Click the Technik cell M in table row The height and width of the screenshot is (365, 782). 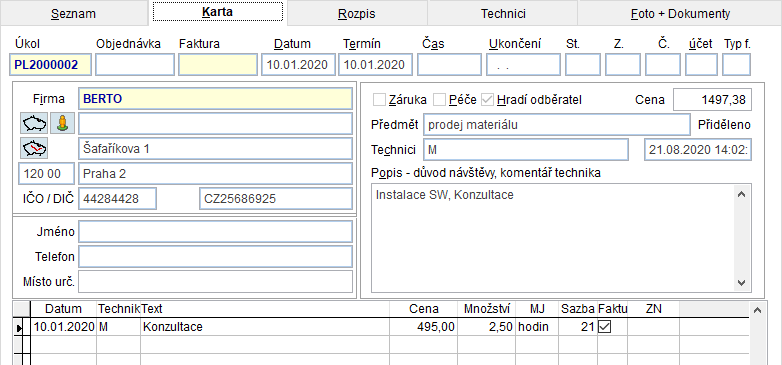(119, 327)
